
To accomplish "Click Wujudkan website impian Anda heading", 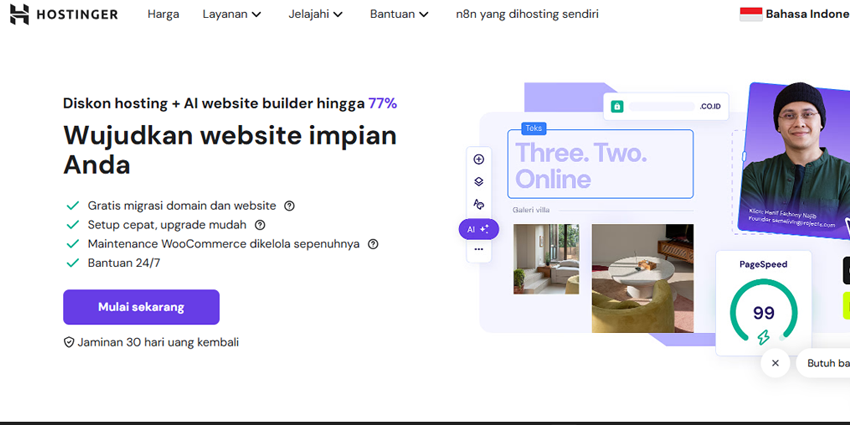I will tap(230, 150).
